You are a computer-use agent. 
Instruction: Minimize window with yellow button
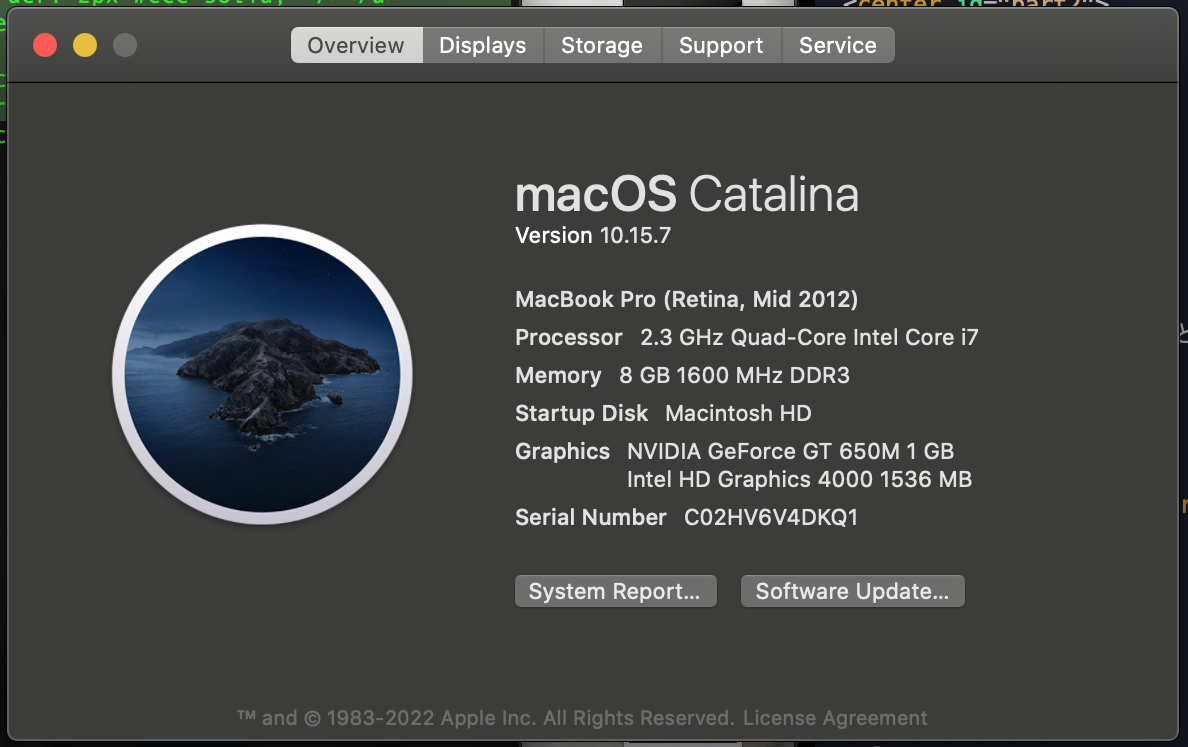point(85,45)
